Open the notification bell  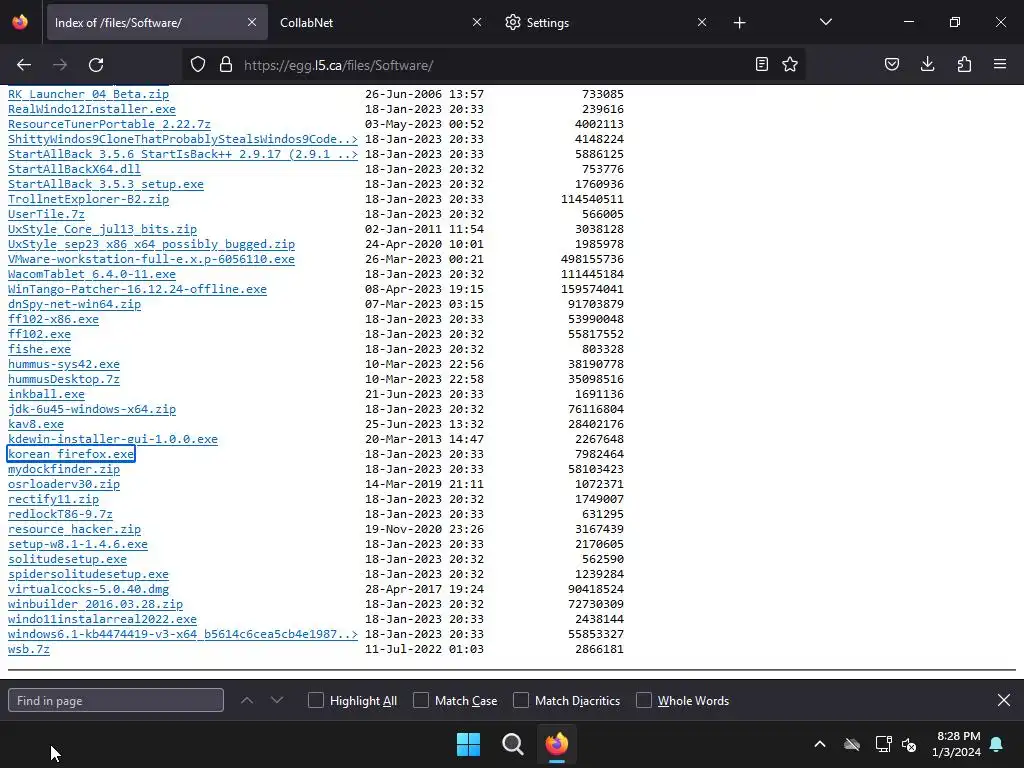point(997,744)
